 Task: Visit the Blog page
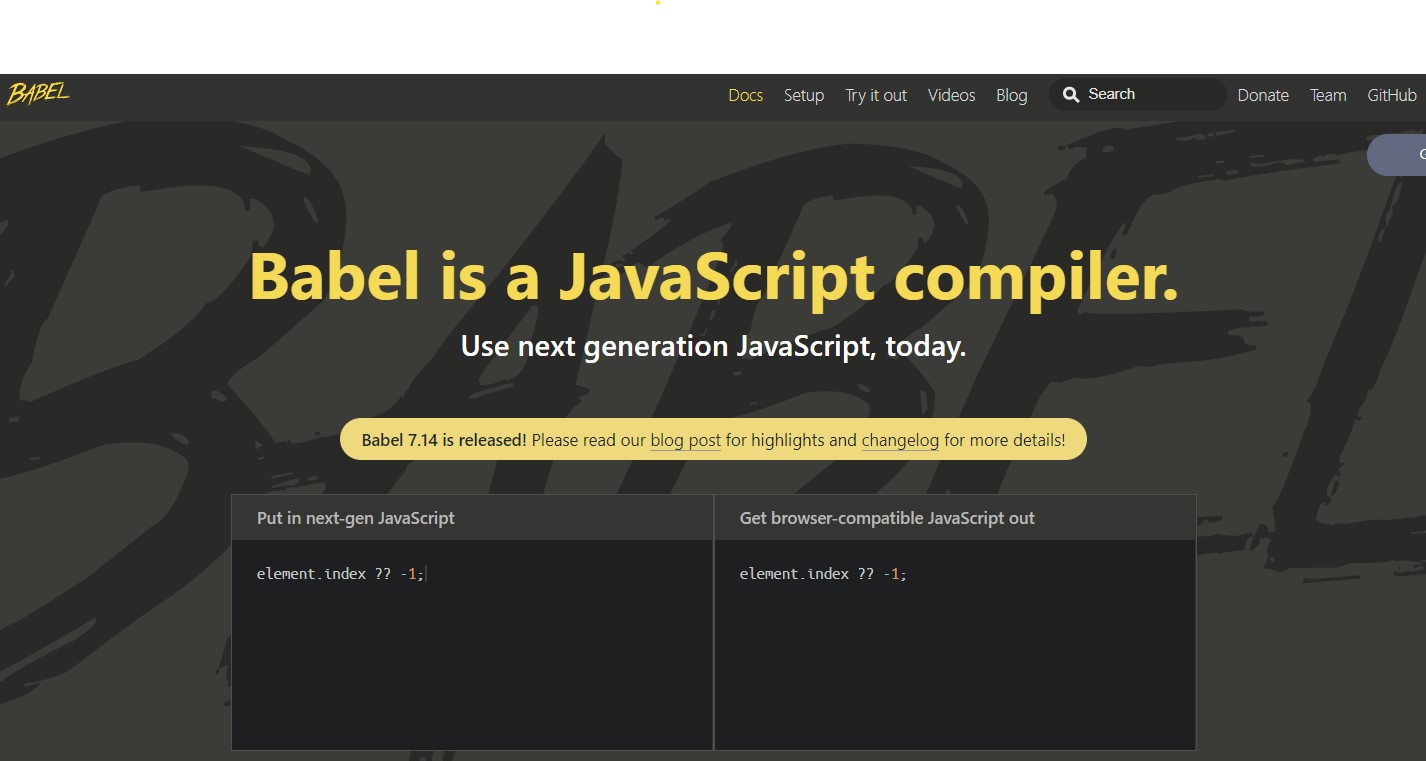1011,95
